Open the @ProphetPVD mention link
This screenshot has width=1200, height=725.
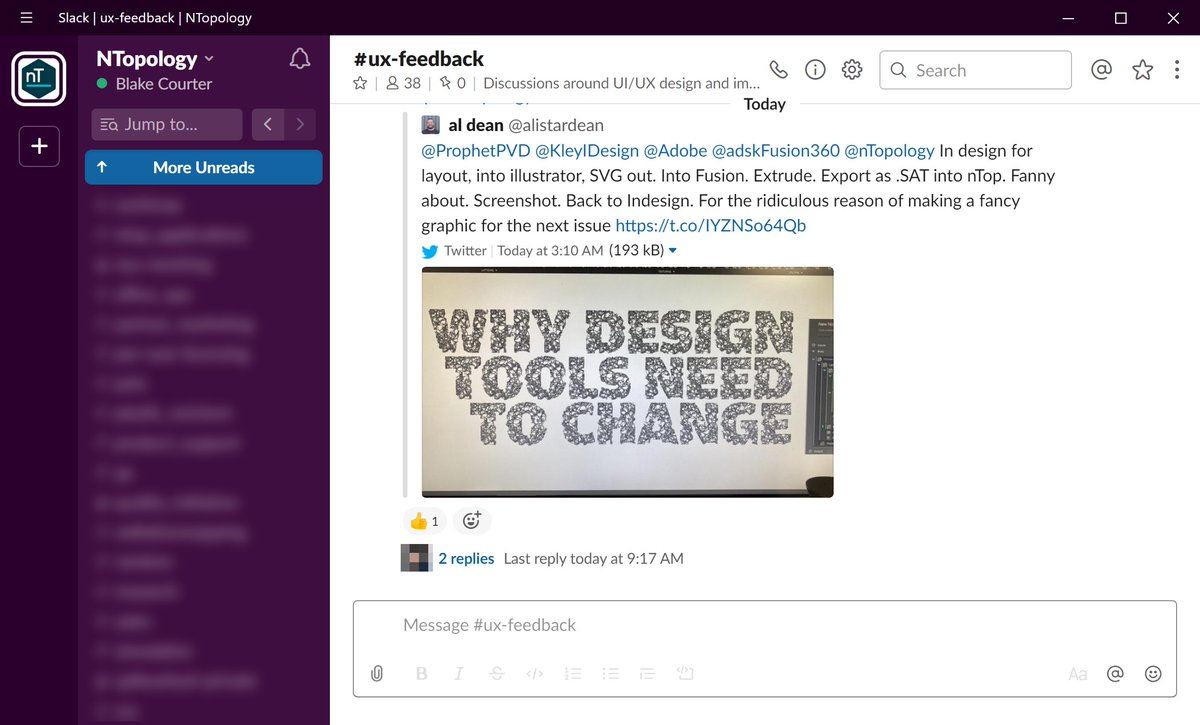pyautogui.click(x=476, y=151)
